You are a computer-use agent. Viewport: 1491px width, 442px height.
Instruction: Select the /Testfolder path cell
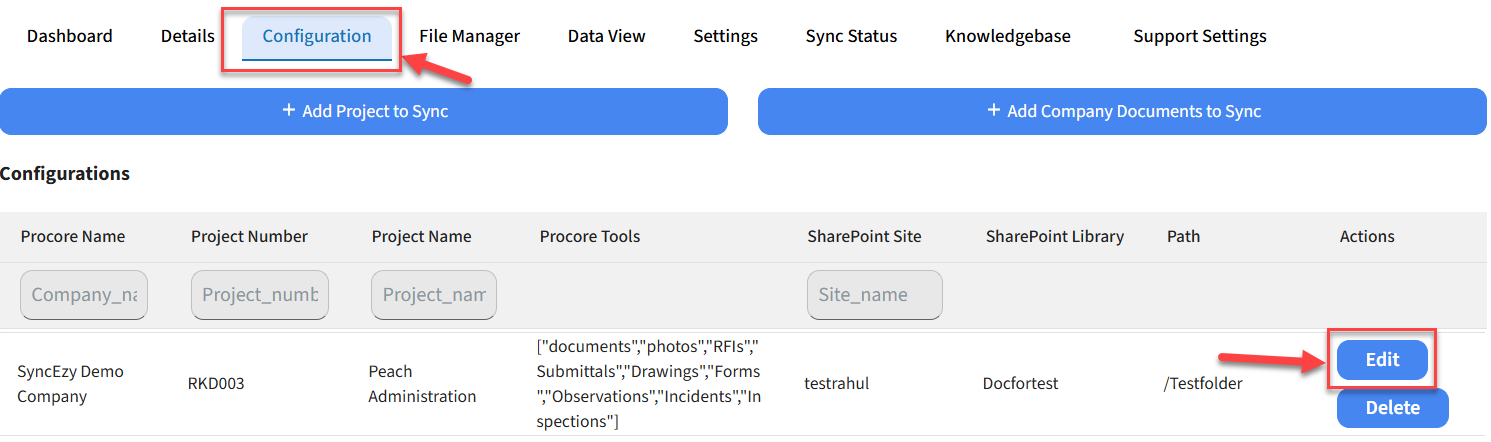[1204, 383]
